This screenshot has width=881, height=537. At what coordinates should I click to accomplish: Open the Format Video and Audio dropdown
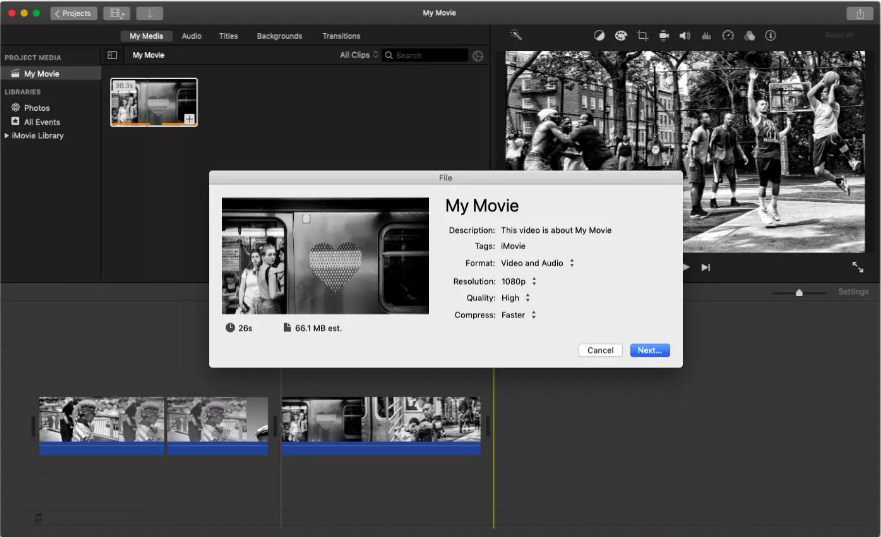538,263
